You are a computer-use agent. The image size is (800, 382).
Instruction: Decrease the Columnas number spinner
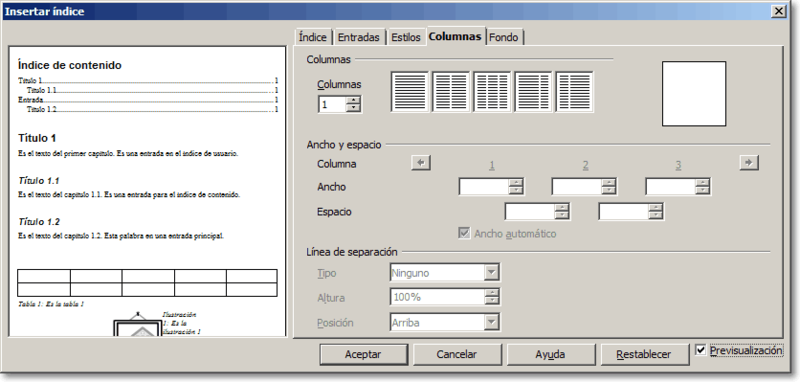[353, 108]
